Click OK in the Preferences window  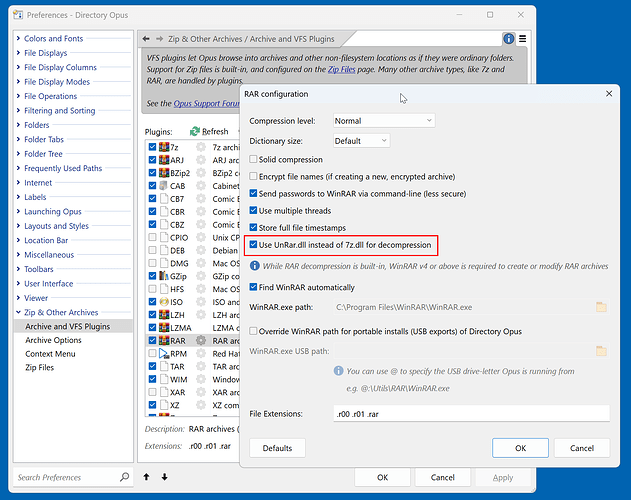pyautogui.click(x=382, y=477)
